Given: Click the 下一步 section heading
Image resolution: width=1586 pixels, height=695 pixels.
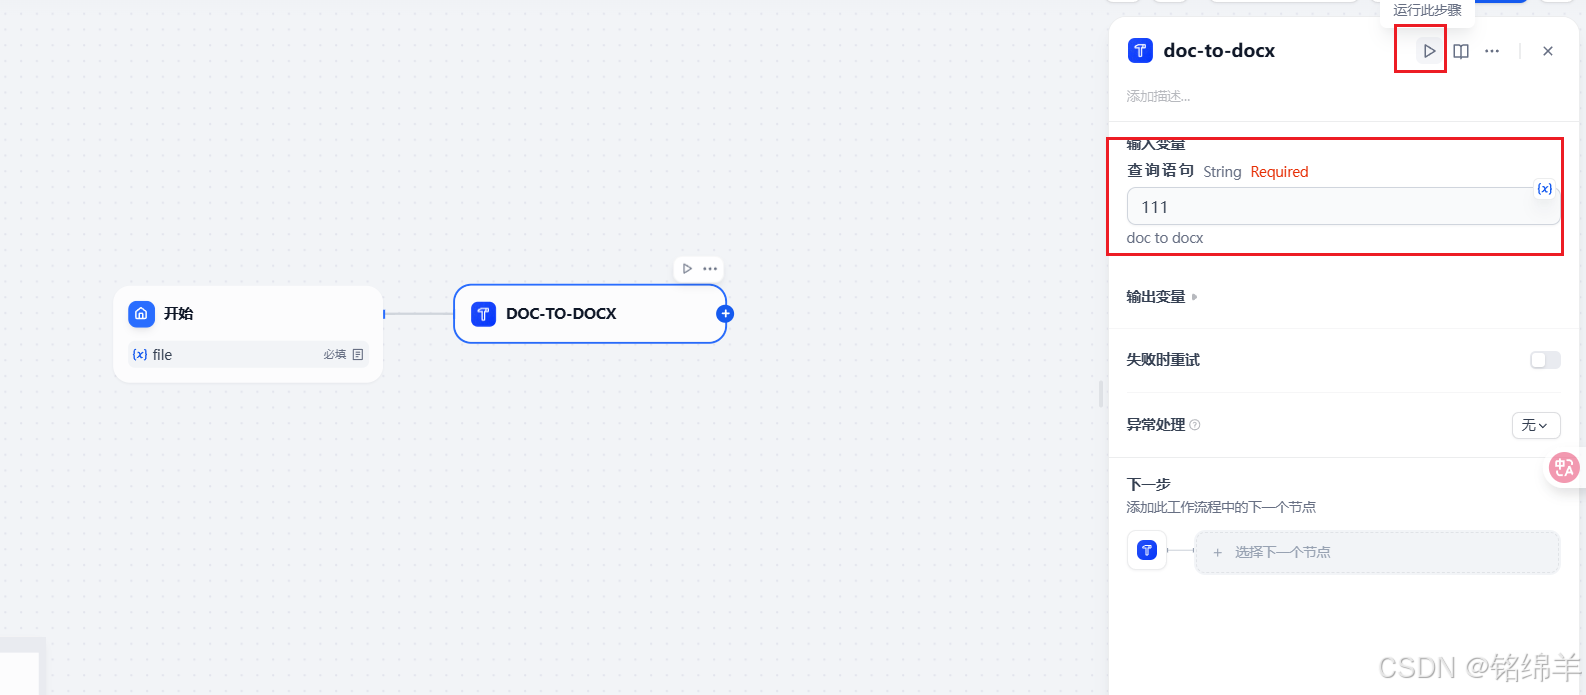Looking at the screenshot, I should pyautogui.click(x=1148, y=484).
